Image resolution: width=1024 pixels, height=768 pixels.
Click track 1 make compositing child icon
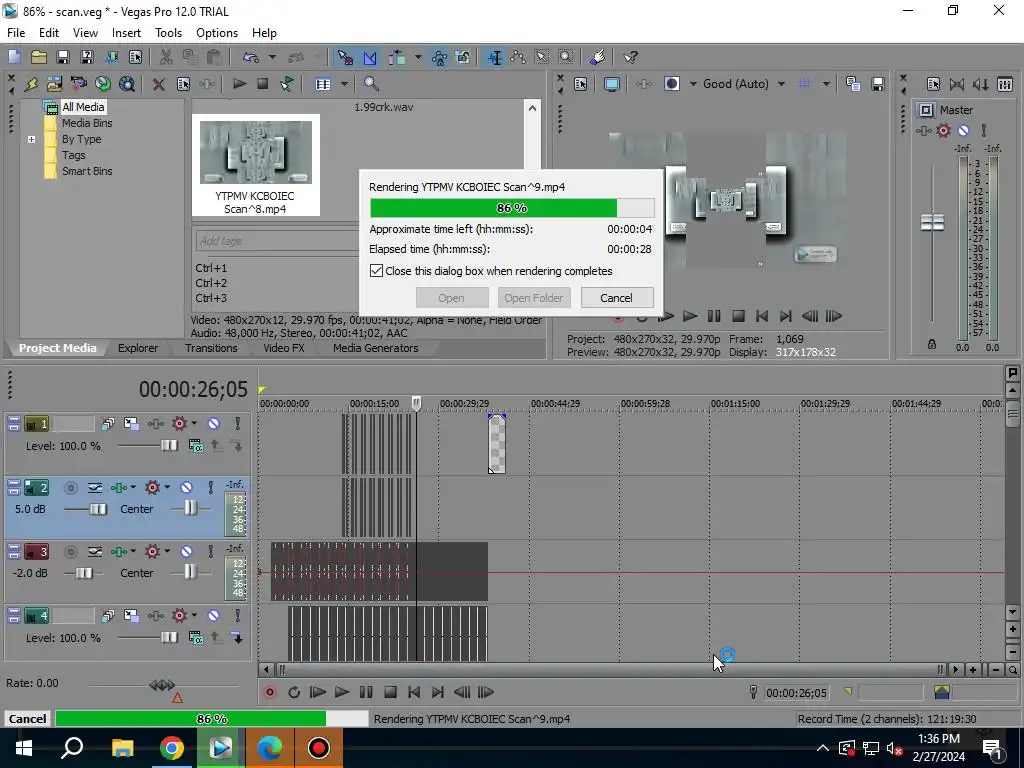[x=237, y=446]
